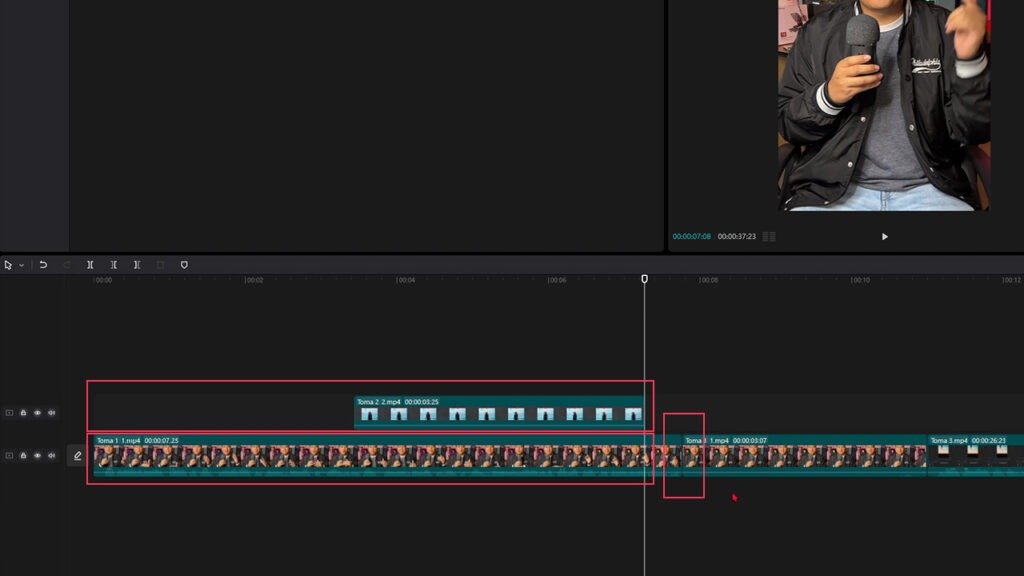Image resolution: width=1024 pixels, height=576 pixels.
Task: Split the clip at the playhead
Action: coord(90,264)
